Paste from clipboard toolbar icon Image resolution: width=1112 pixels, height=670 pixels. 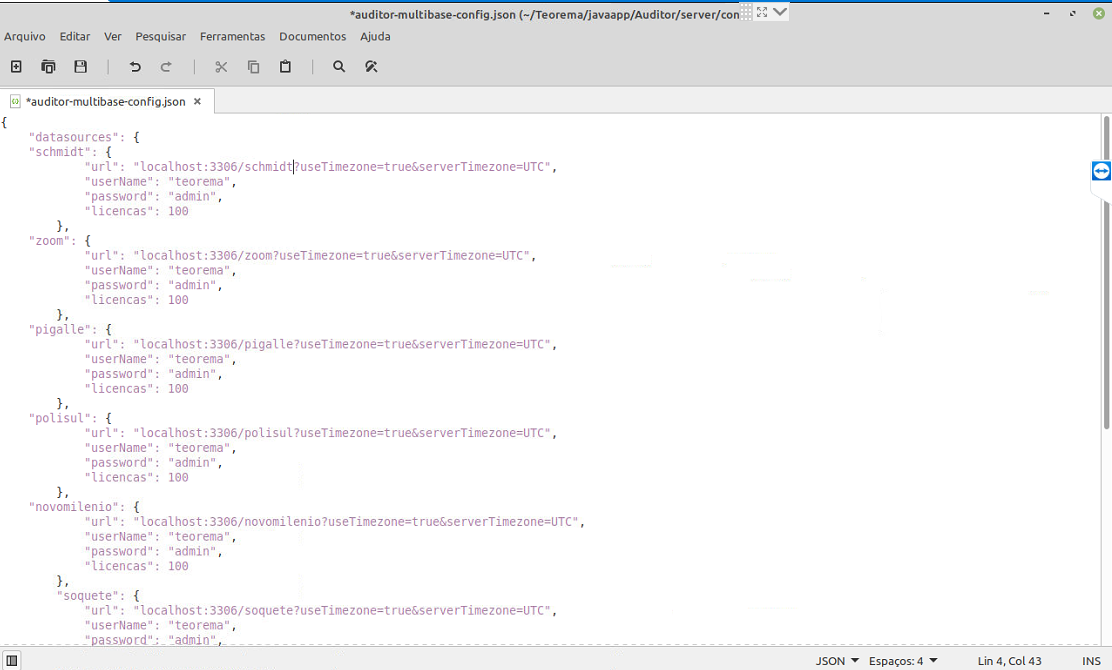click(x=285, y=67)
